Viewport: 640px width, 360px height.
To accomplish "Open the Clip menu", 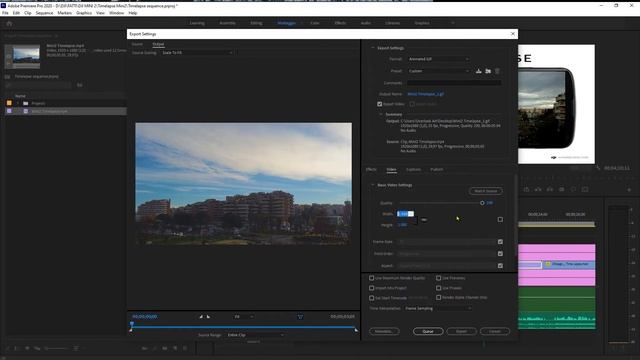I will click(x=28, y=13).
